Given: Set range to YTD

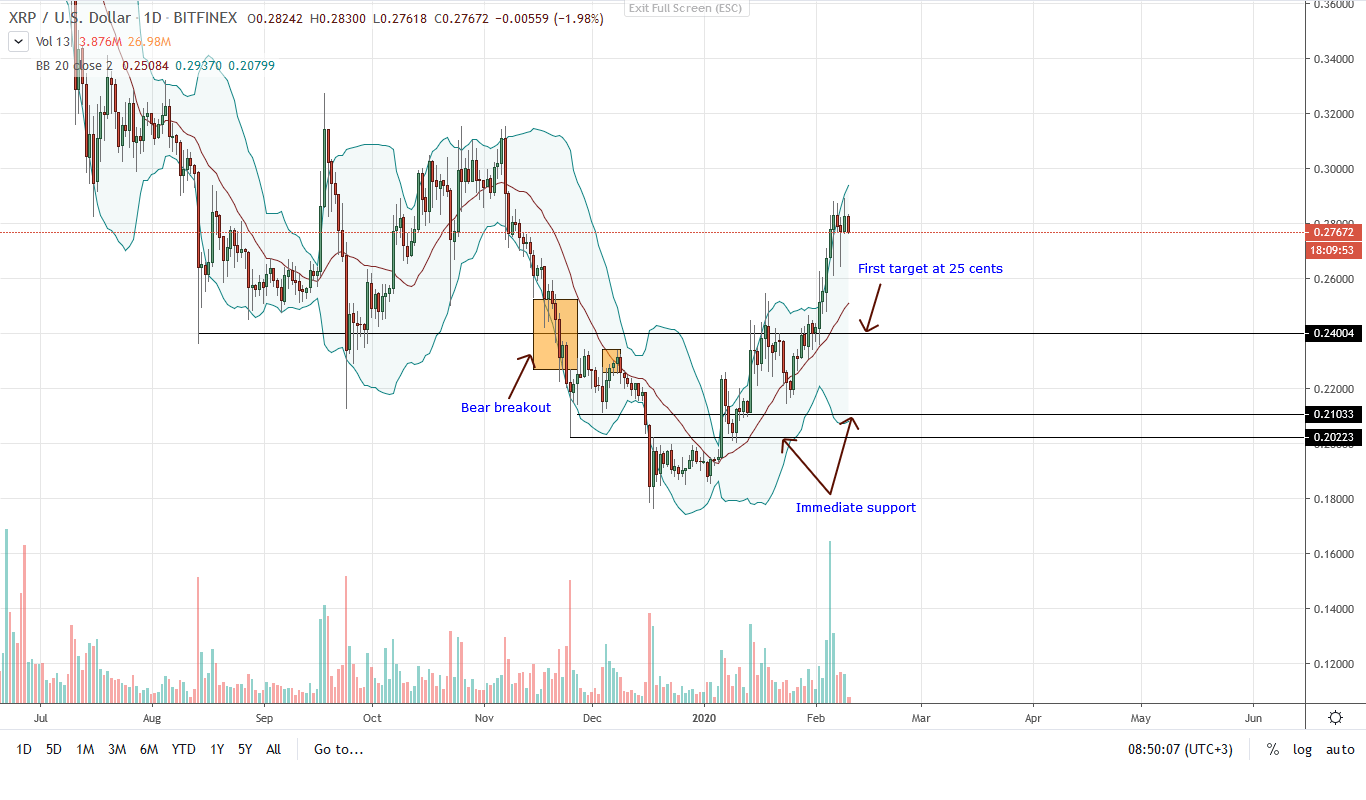Looking at the screenshot, I should [x=183, y=749].
